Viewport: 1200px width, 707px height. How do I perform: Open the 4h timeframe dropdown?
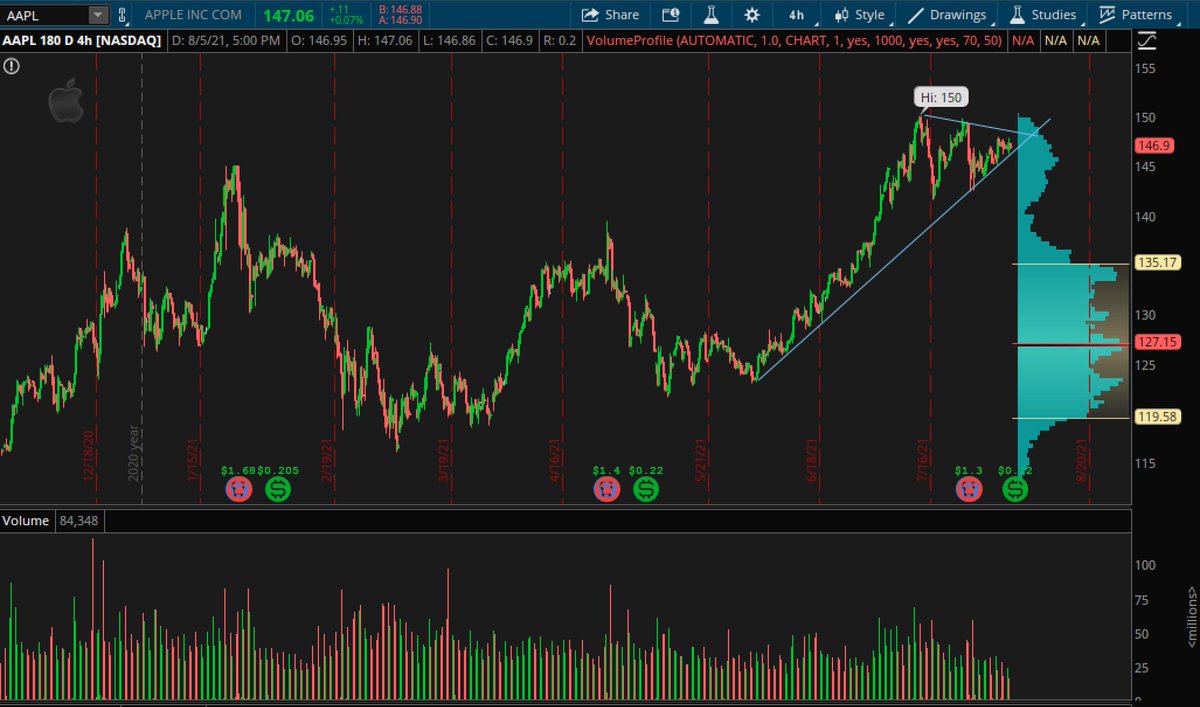coord(799,15)
